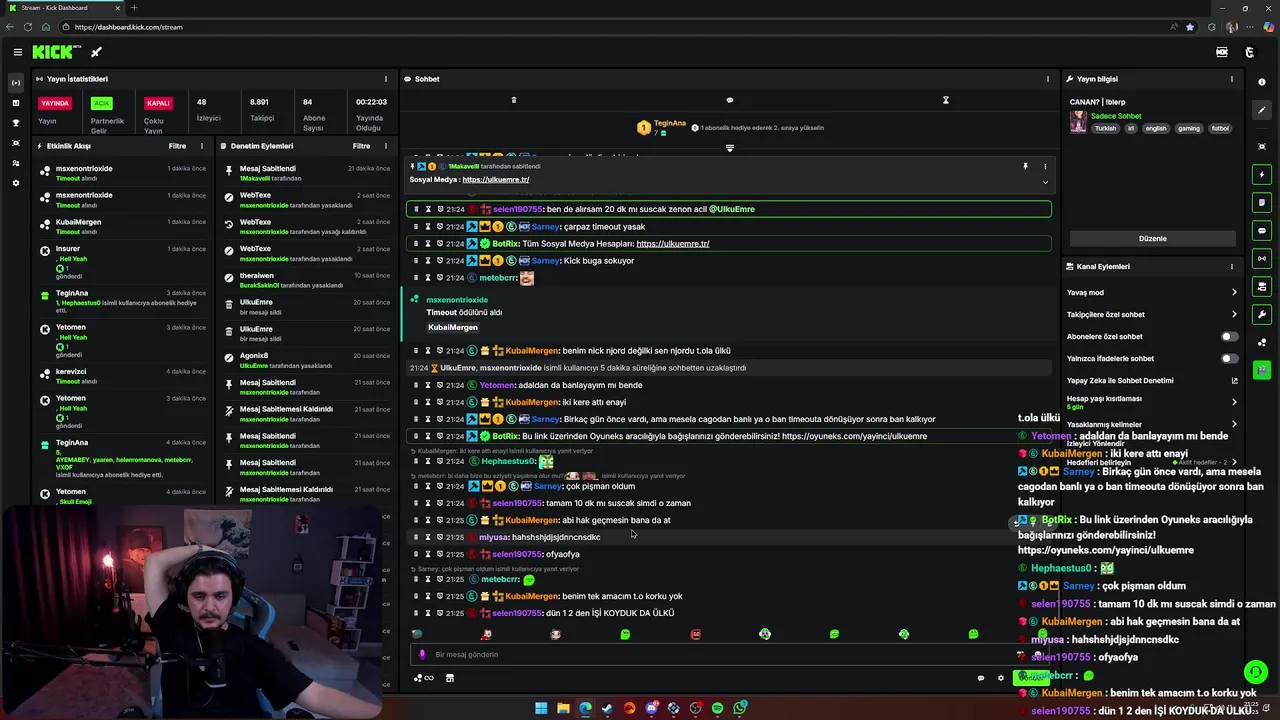Image resolution: width=1280 pixels, height=720 pixels.
Task: Open Etkinlik Akışı three-dot menu
Action: (x=202, y=146)
